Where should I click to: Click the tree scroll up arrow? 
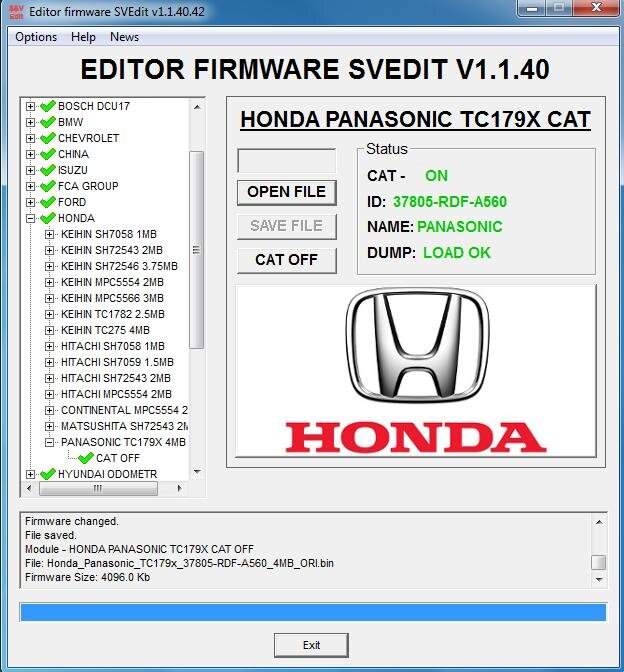pyautogui.click(x=197, y=107)
